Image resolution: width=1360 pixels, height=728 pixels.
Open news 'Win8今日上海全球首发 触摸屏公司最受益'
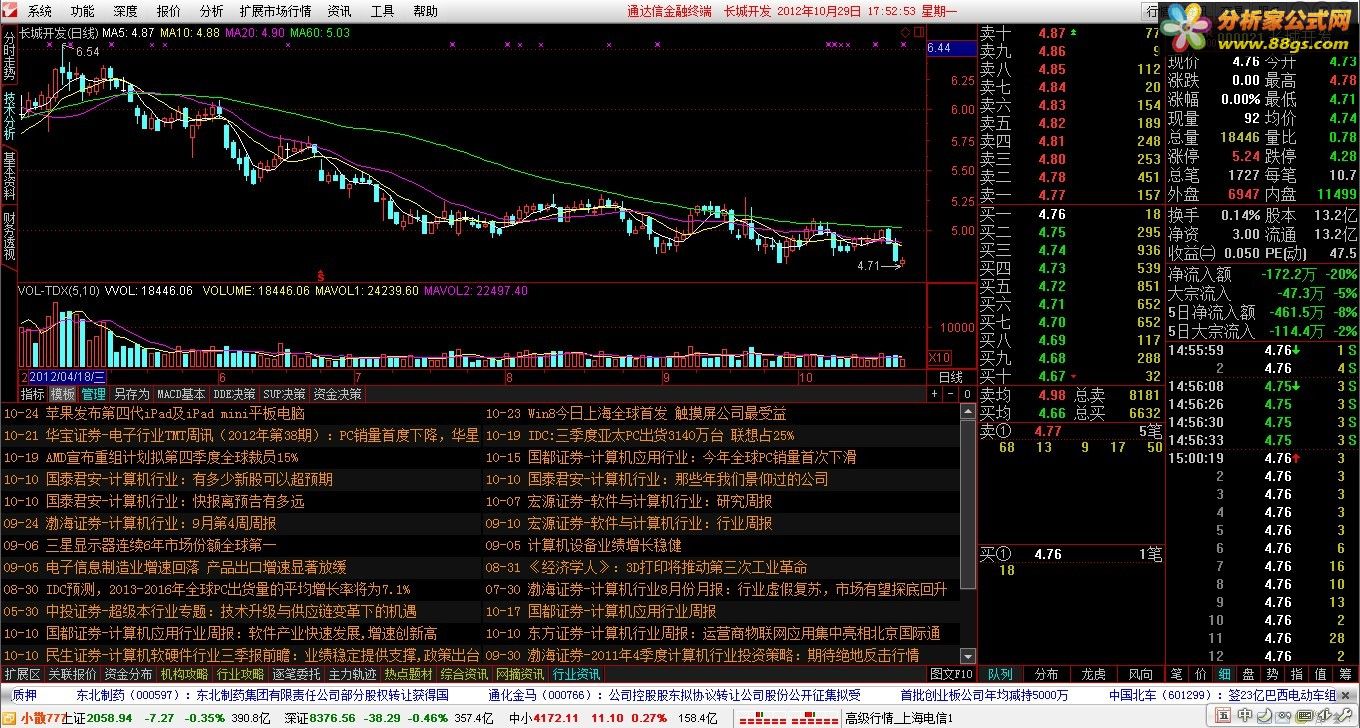point(657,413)
